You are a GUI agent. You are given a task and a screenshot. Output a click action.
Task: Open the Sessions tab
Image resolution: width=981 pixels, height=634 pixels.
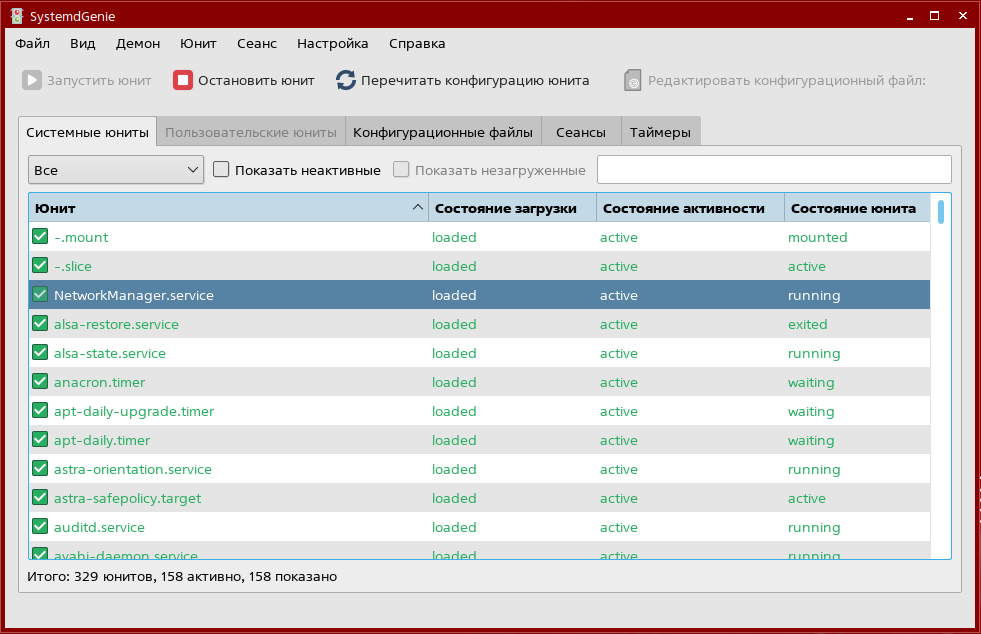click(x=580, y=132)
